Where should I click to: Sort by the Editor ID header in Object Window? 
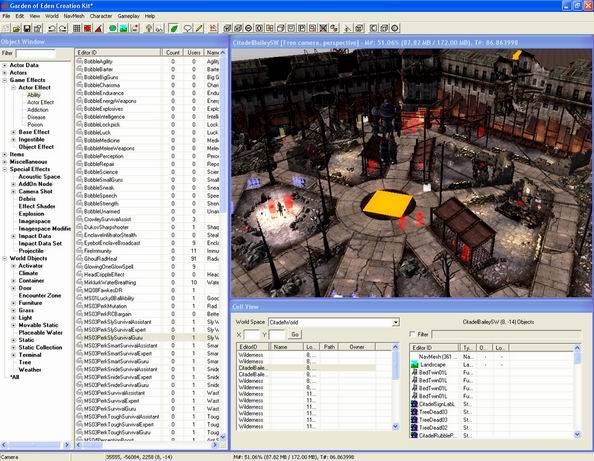(118, 53)
